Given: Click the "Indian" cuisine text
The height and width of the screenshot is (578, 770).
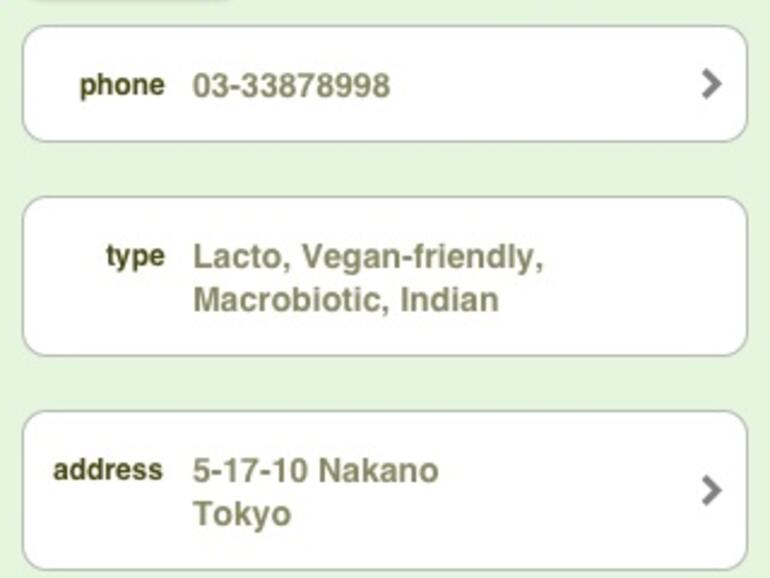Looking at the screenshot, I should (x=449, y=300).
